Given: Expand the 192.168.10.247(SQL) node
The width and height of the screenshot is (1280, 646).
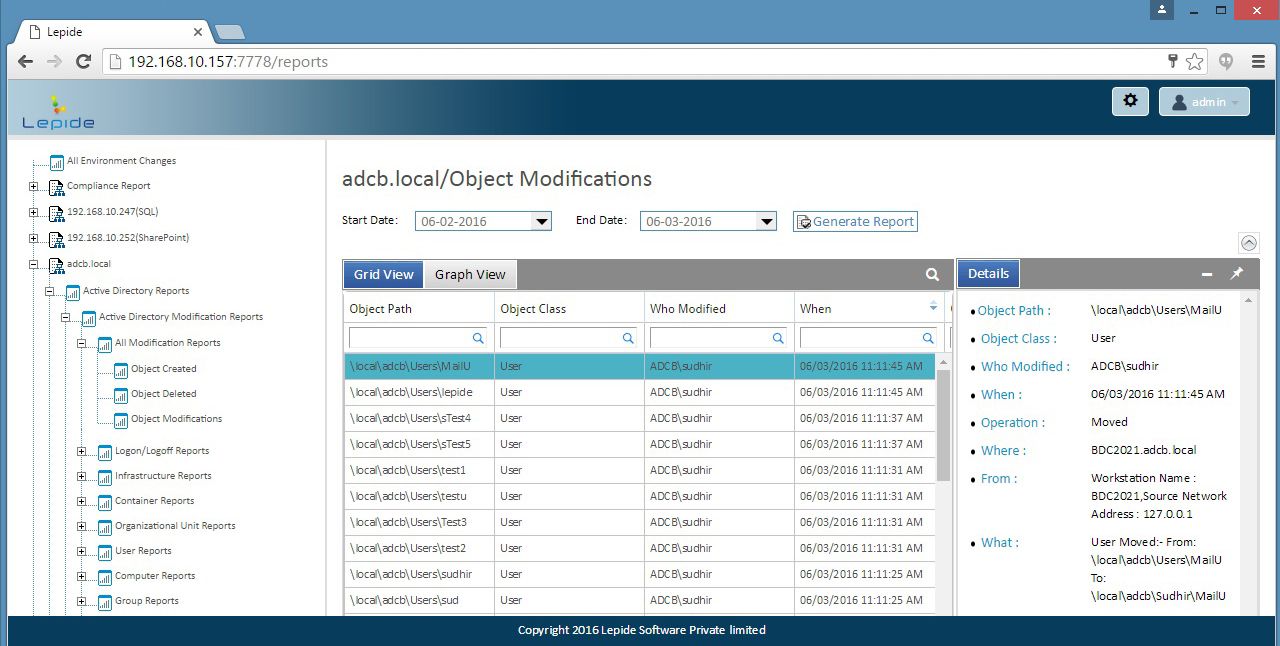Looking at the screenshot, I should click(x=34, y=212).
